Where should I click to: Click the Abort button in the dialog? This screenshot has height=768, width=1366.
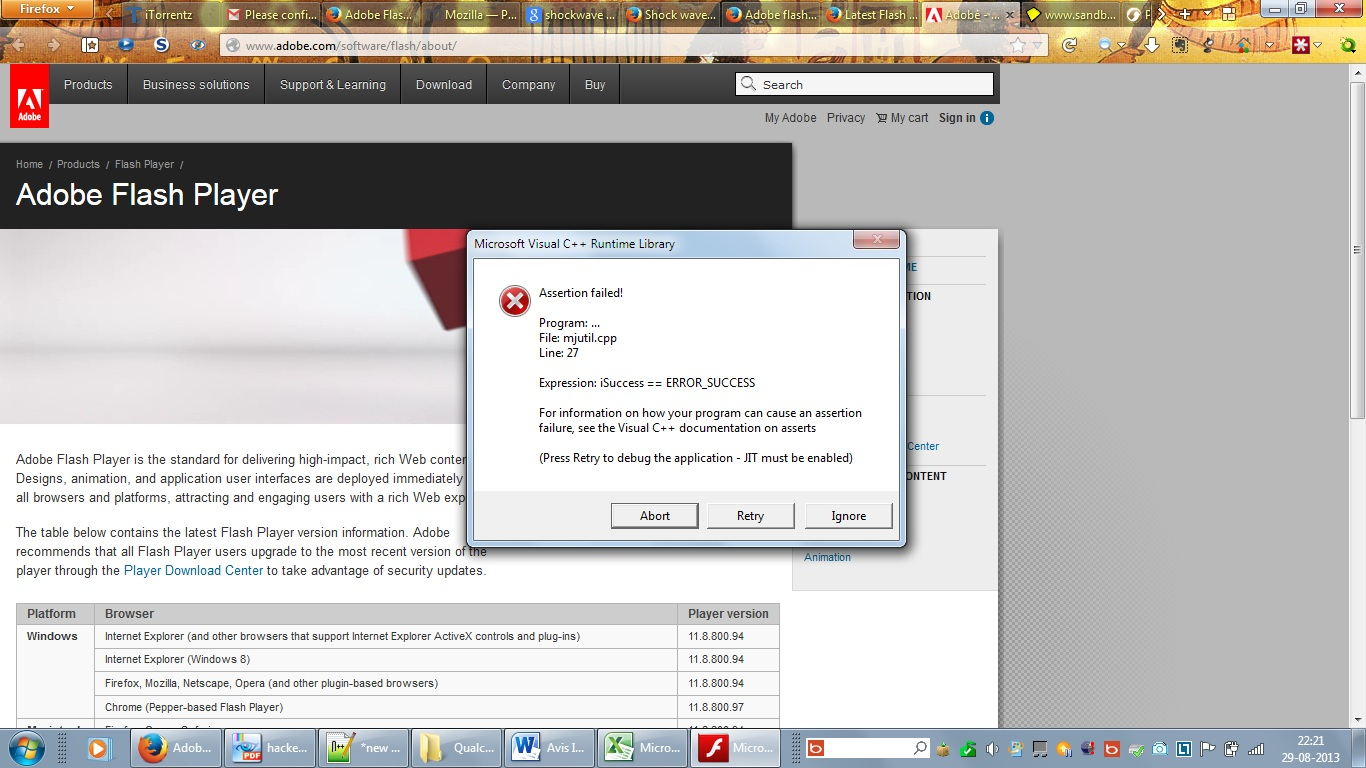[655, 516]
